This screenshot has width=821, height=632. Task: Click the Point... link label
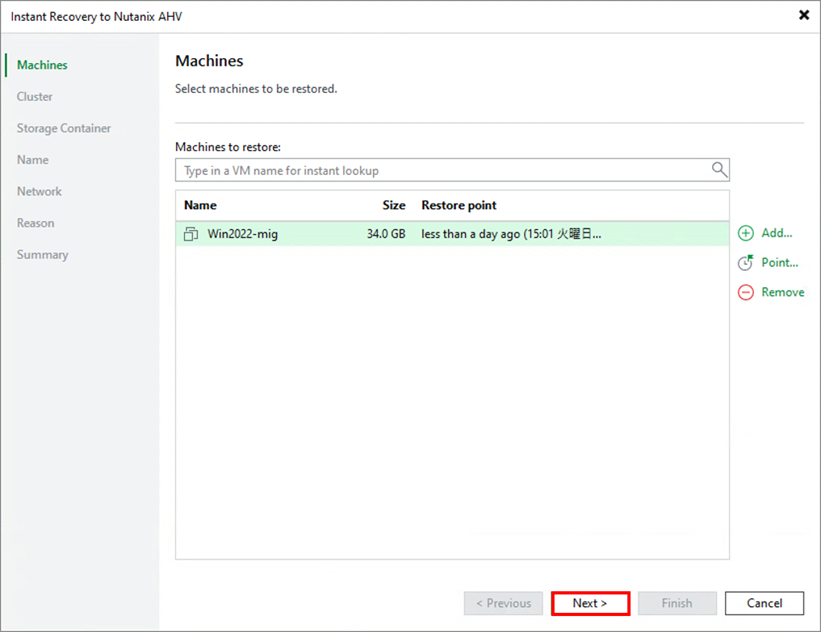pos(780,262)
